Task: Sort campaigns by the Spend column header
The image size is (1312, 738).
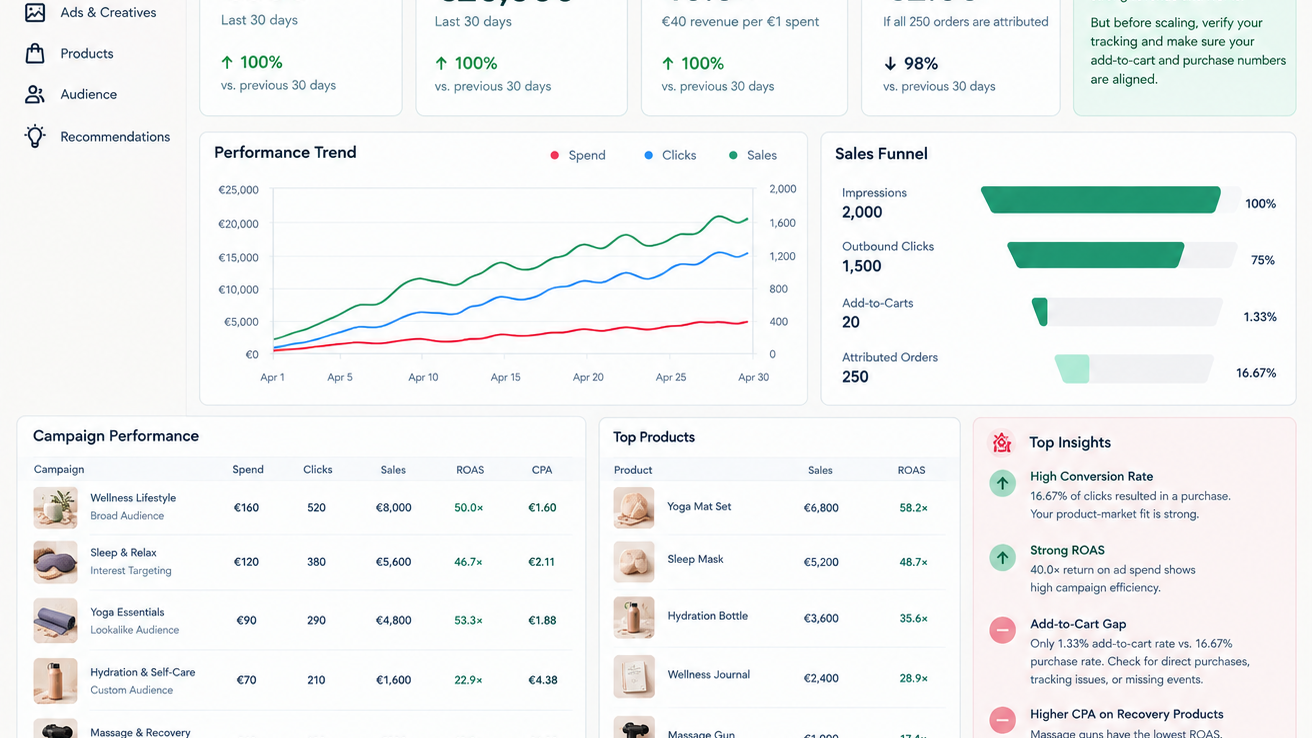Action: pos(248,469)
